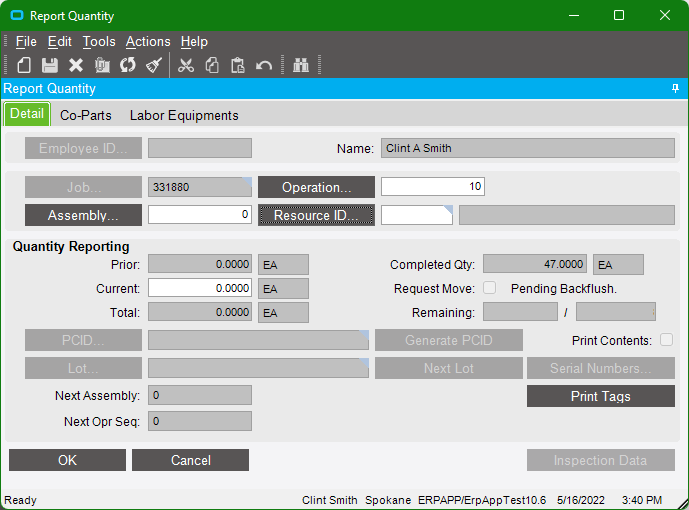
Task: Open the Actions menu
Action: tap(148, 42)
